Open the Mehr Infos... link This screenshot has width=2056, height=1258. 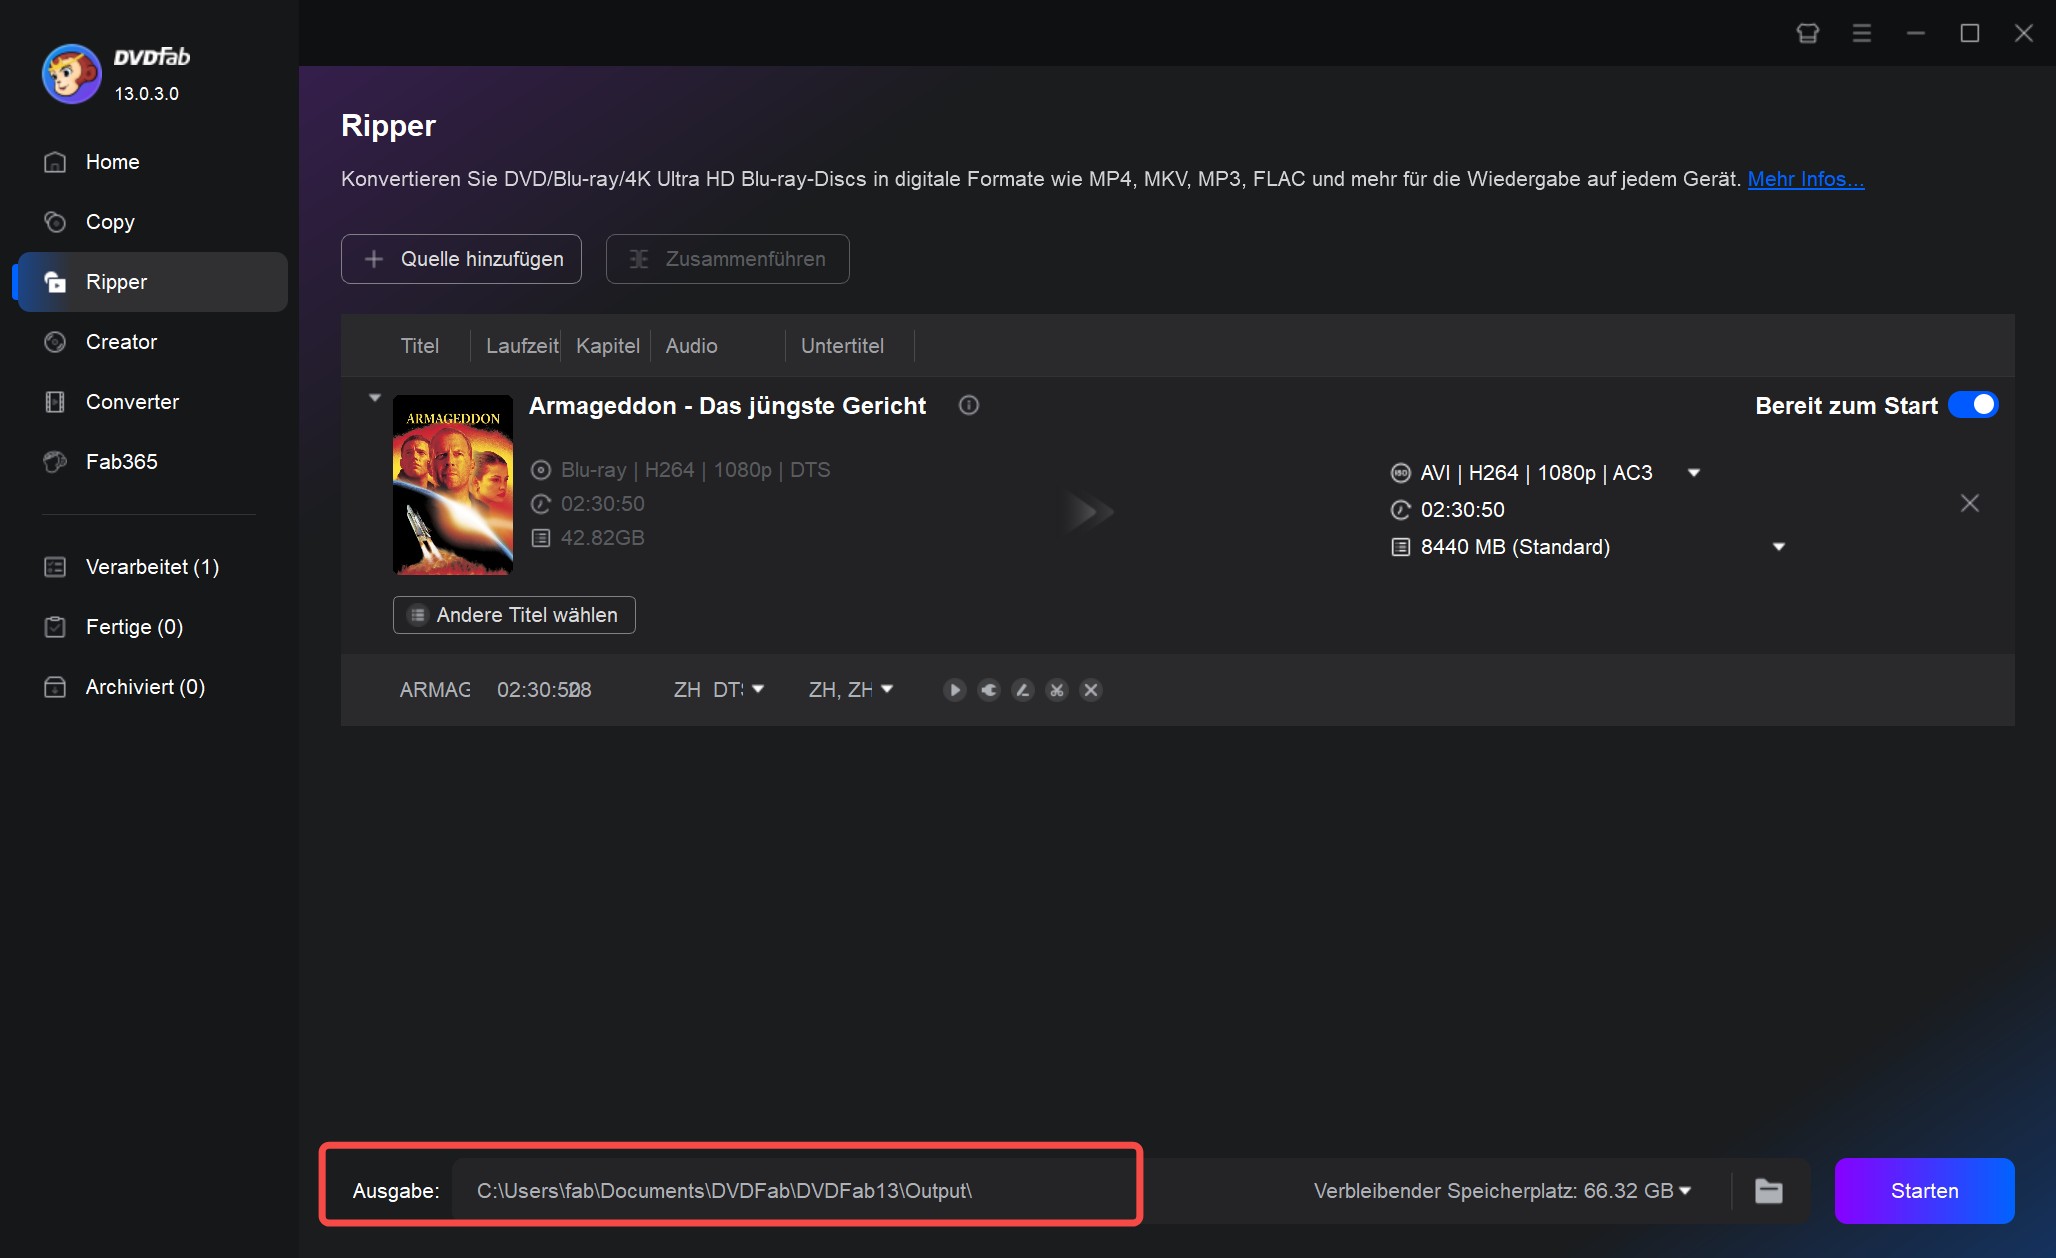click(1805, 179)
